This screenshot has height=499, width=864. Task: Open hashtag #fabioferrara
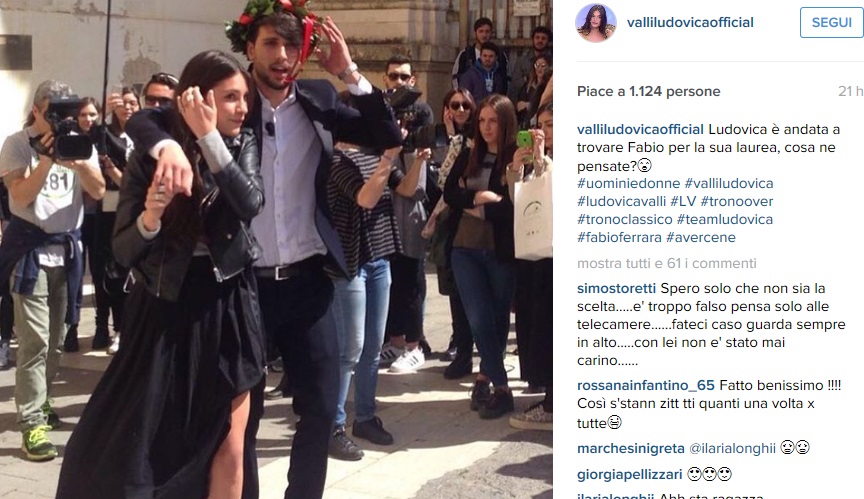619,238
